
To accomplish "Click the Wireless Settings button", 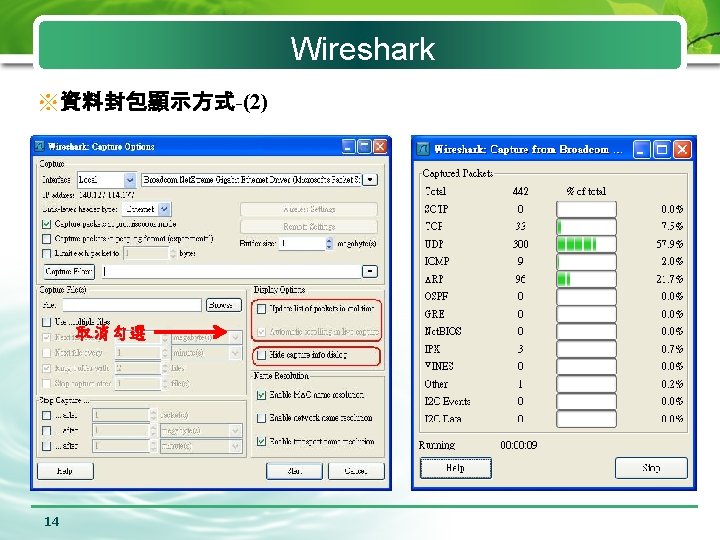I will (309, 209).
